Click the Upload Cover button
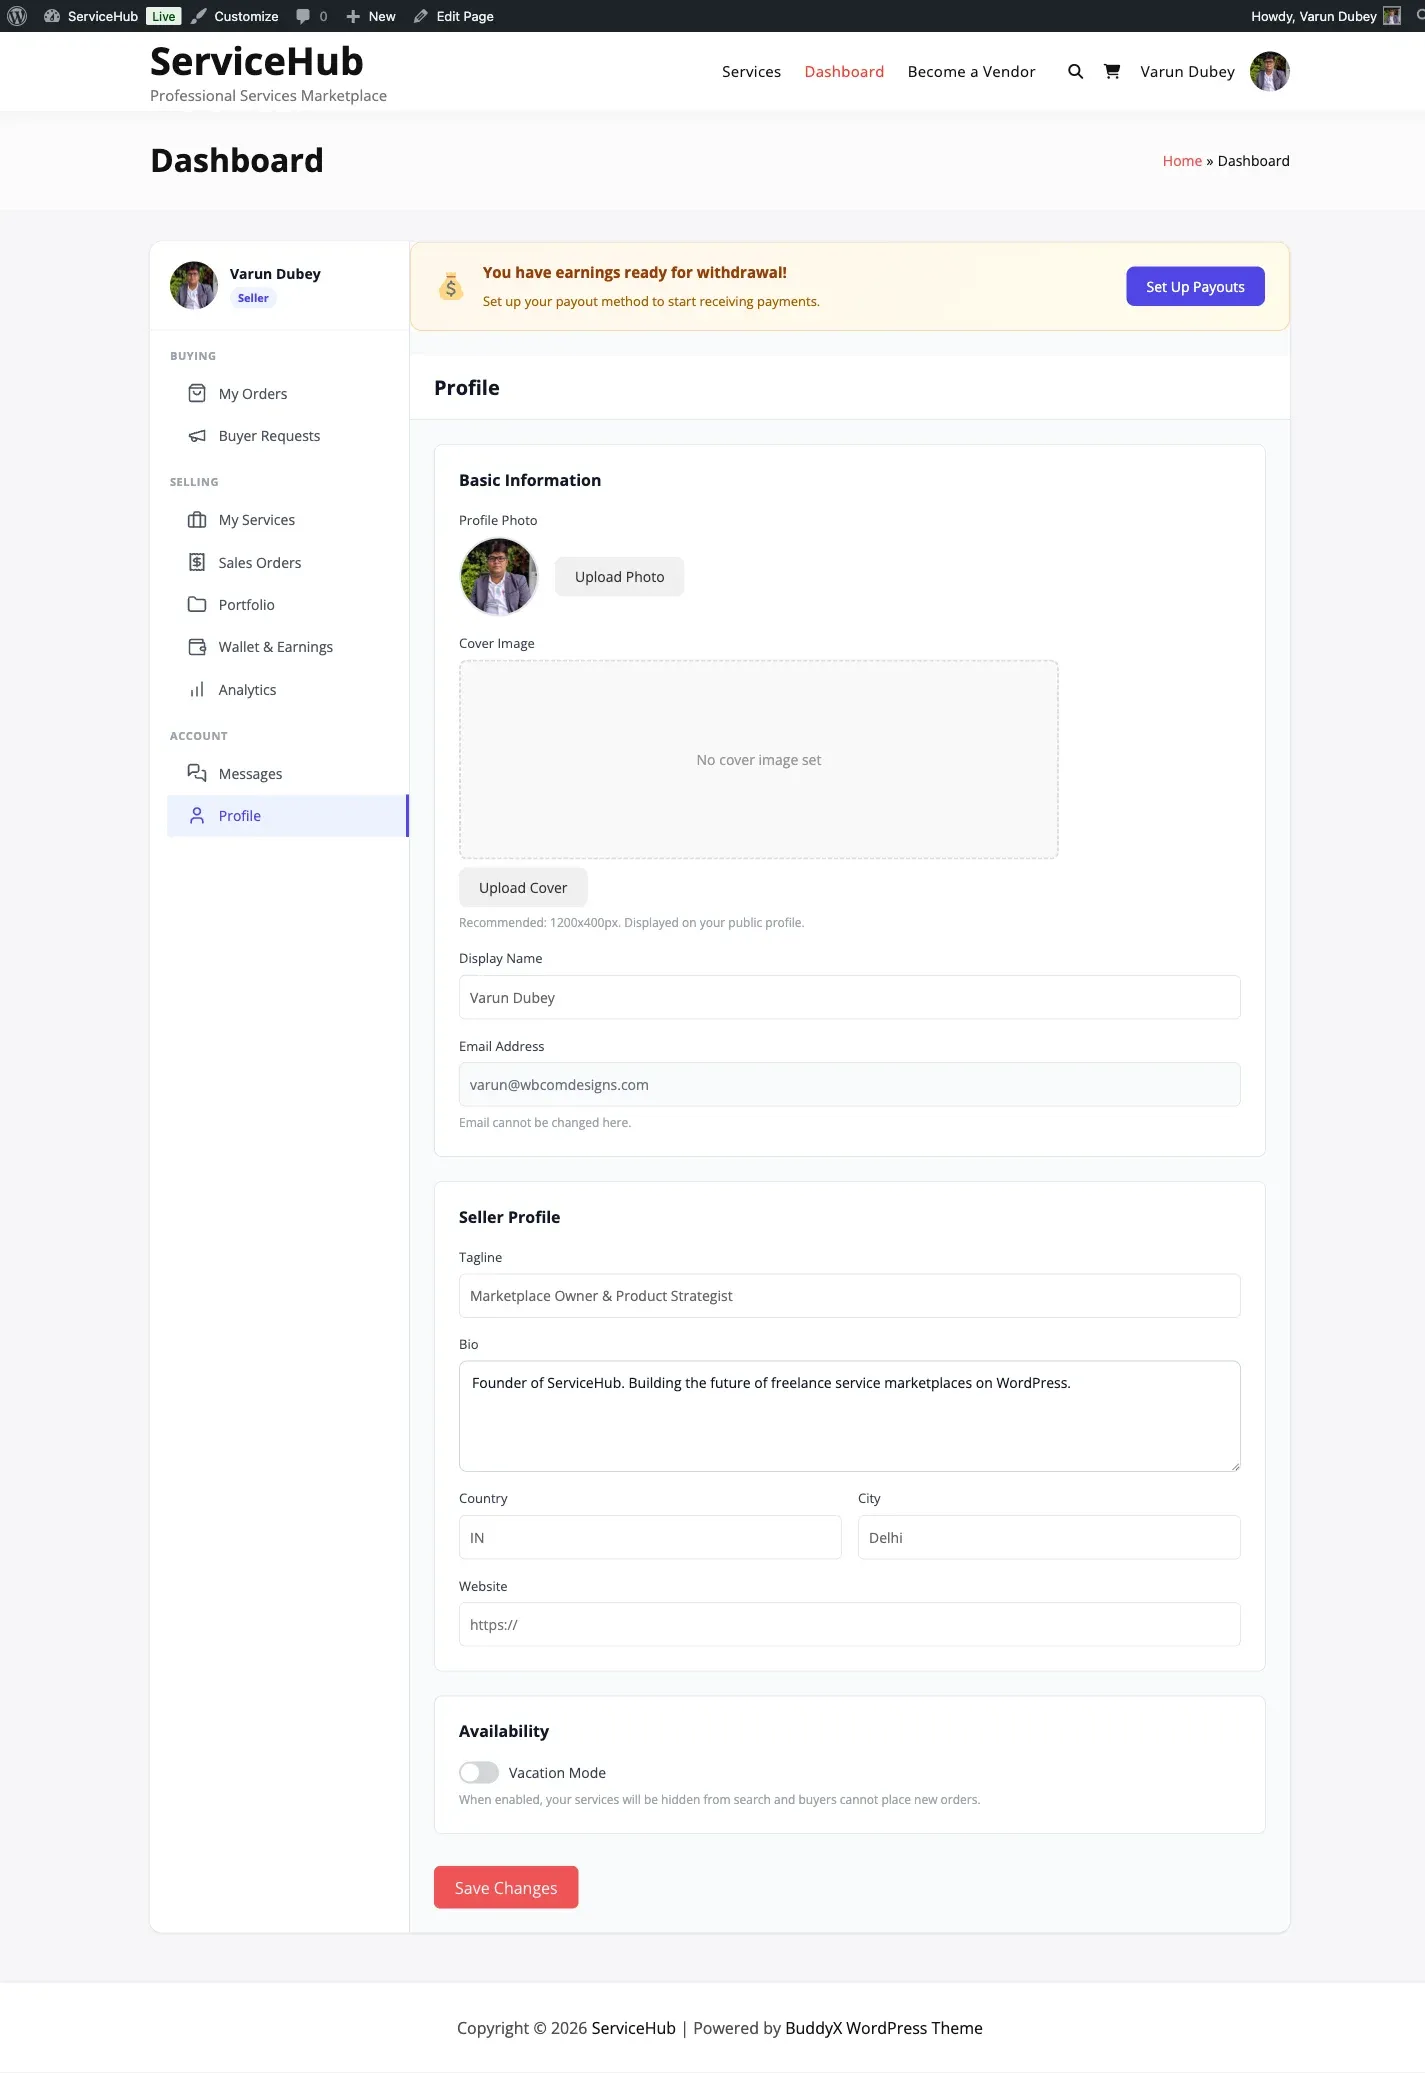Image resolution: width=1425 pixels, height=2073 pixels. (x=523, y=887)
